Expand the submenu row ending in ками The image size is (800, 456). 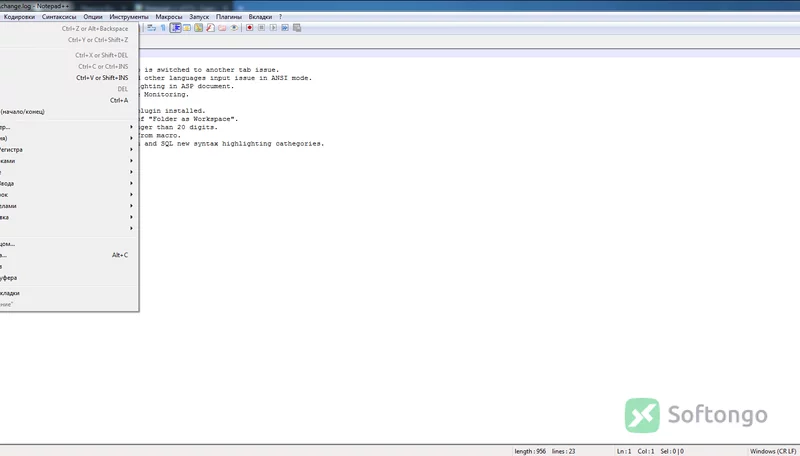[x=69, y=161]
